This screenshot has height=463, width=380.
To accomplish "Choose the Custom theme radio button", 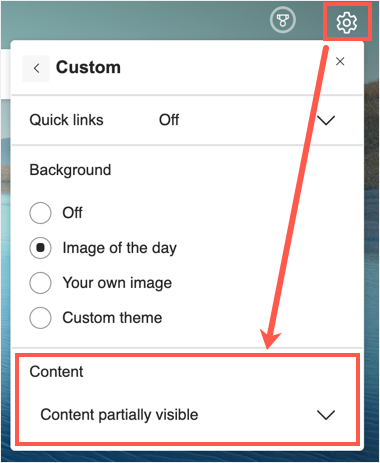I will [x=40, y=318].
